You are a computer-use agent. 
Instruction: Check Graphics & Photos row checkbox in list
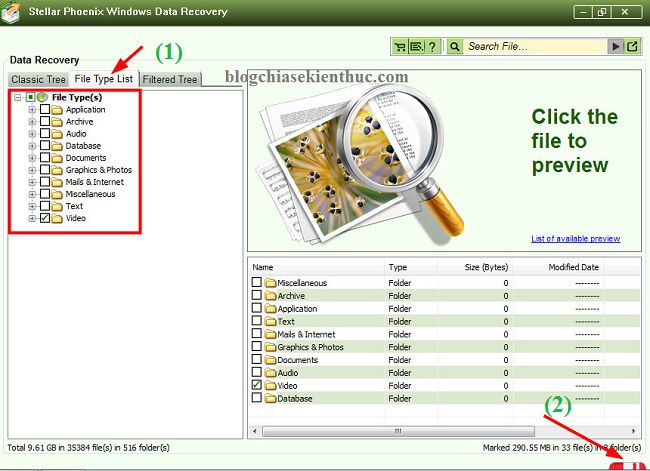(257, 347)
